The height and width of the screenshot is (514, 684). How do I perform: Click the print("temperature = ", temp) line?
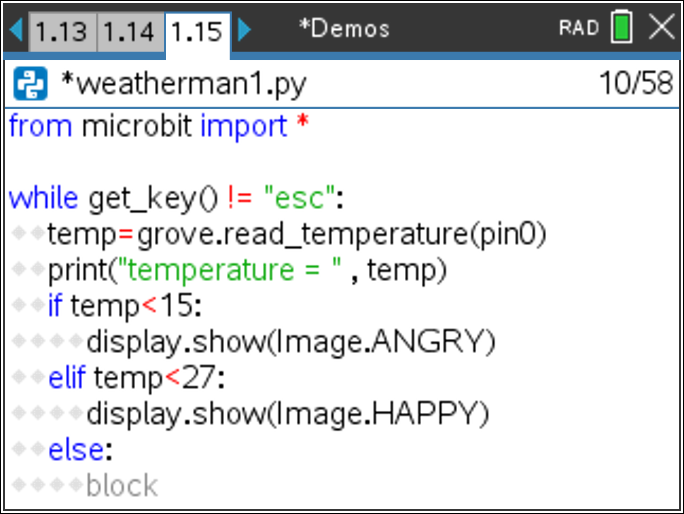tap(247, 271)
